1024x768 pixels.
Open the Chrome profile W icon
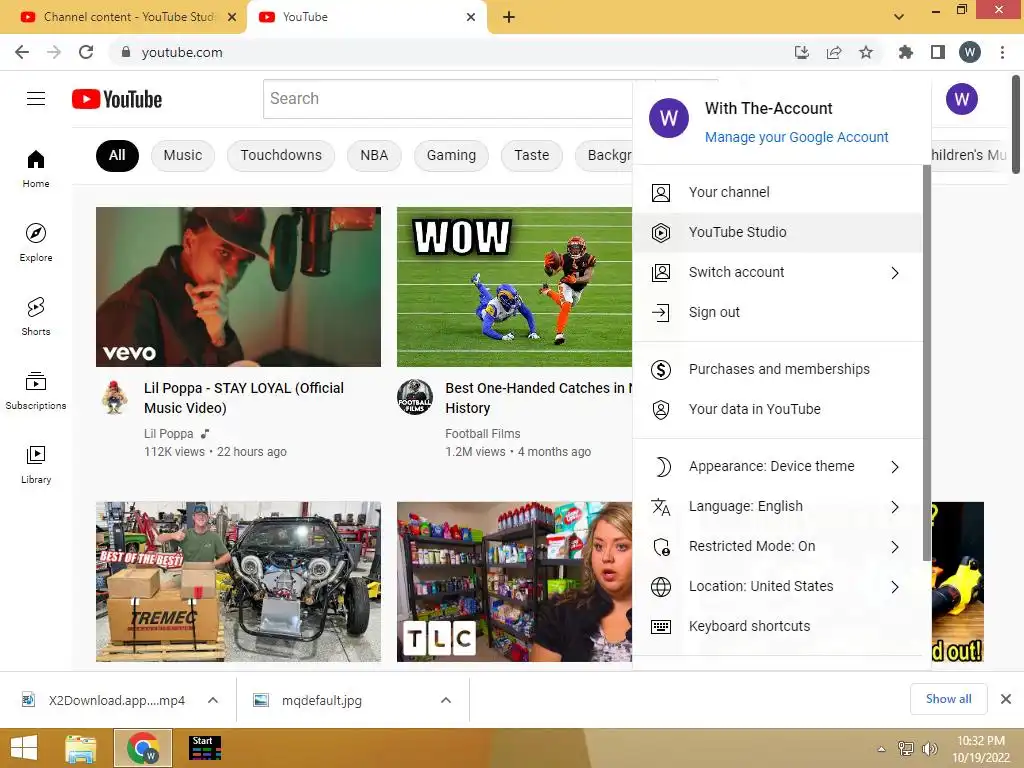coord(970,52)
